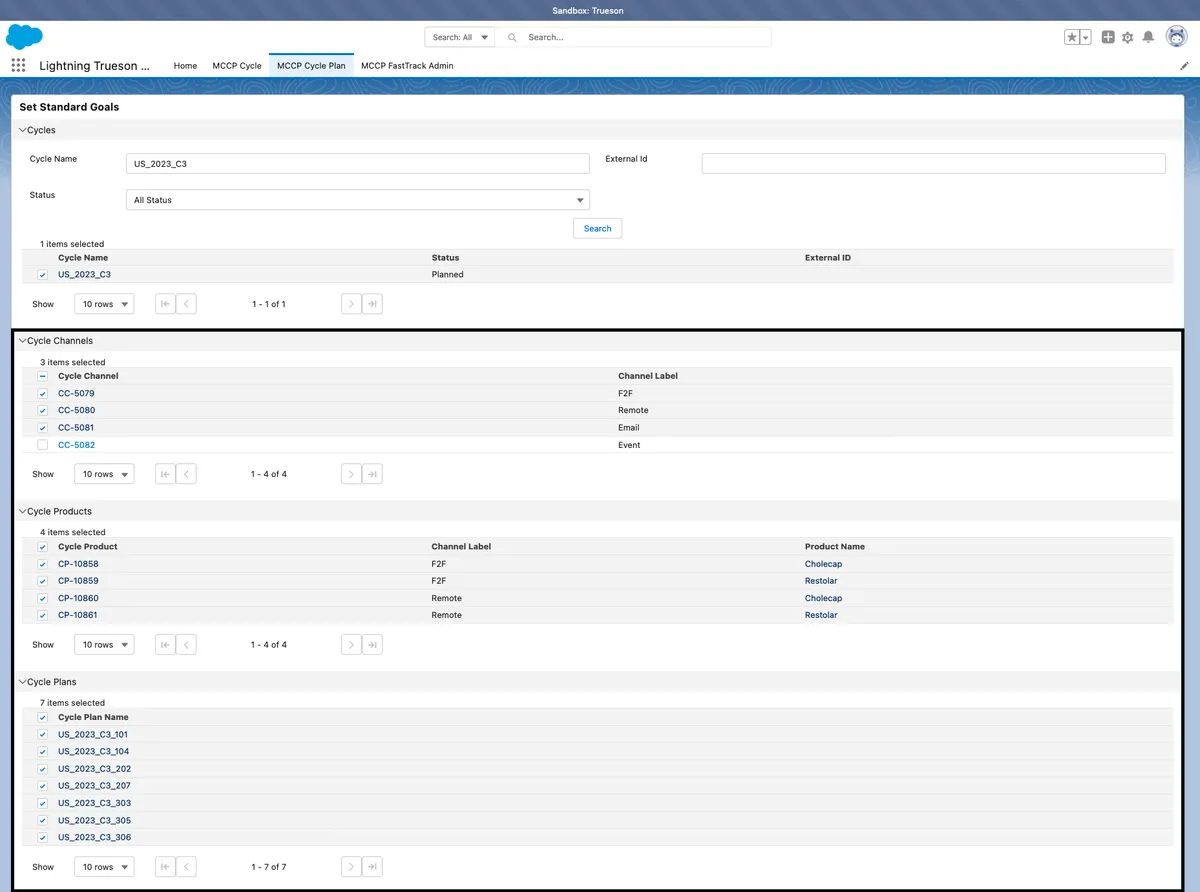Go to first page in Cycles table
The image size is (1200, 892).
pos(165,303)
